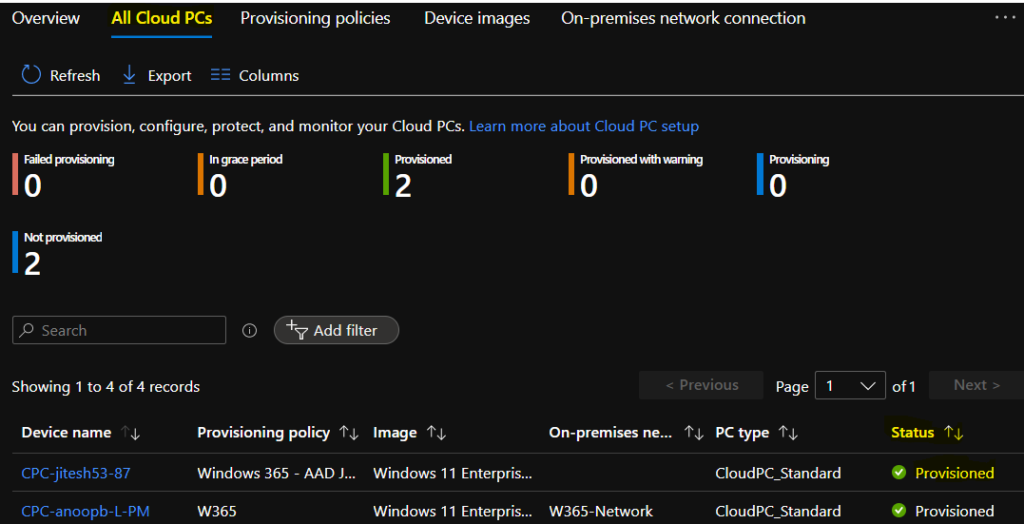Click the funnel icon in Add filter
The image size is (1024, 524).
[297, 331]
